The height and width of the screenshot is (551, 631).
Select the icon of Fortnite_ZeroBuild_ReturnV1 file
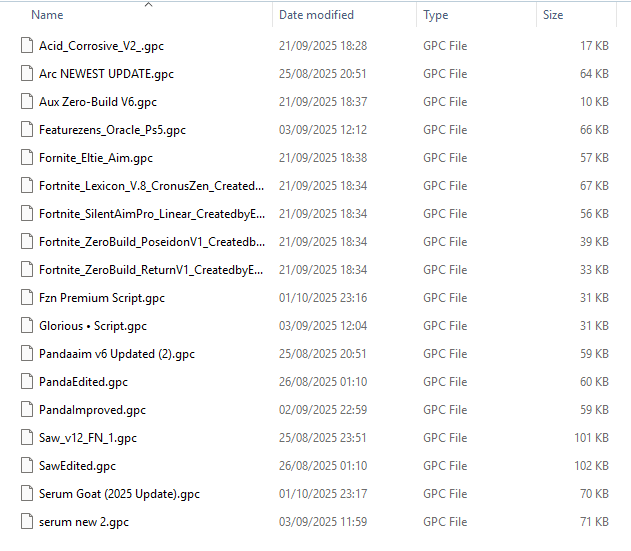click(x=27, y=269)
